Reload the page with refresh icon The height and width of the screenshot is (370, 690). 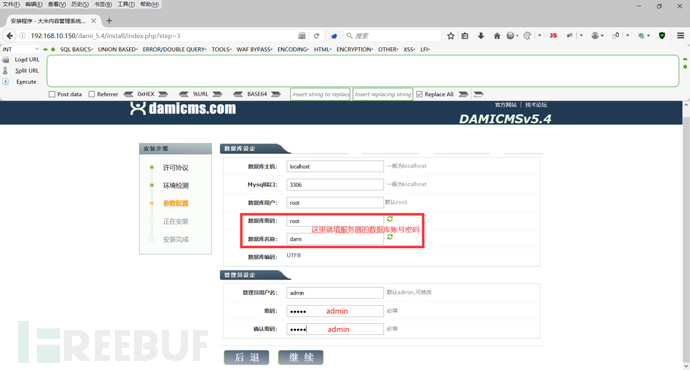coord(316,36)
